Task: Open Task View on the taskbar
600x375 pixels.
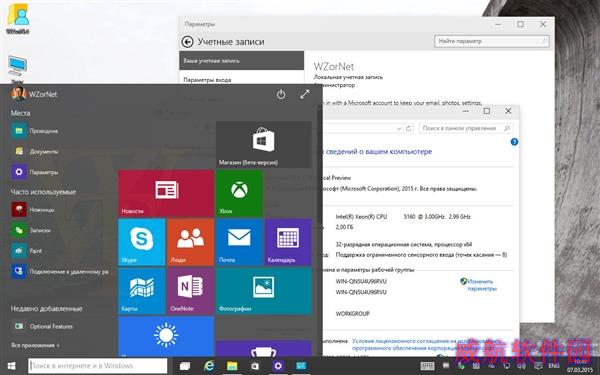Action: pyautogui.click(x=185, y=366)
